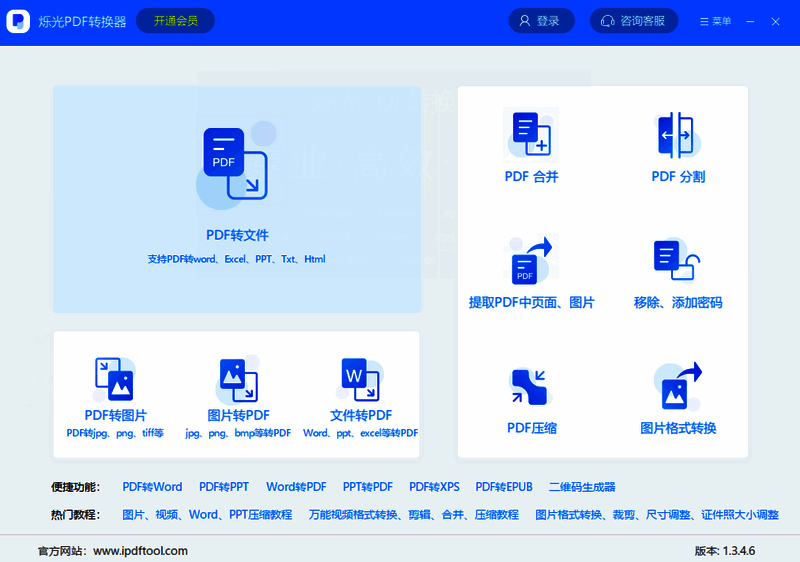The image size is (800, 562).
Task: Open the 移除、添加密码 lock icon
Action: 677,260
